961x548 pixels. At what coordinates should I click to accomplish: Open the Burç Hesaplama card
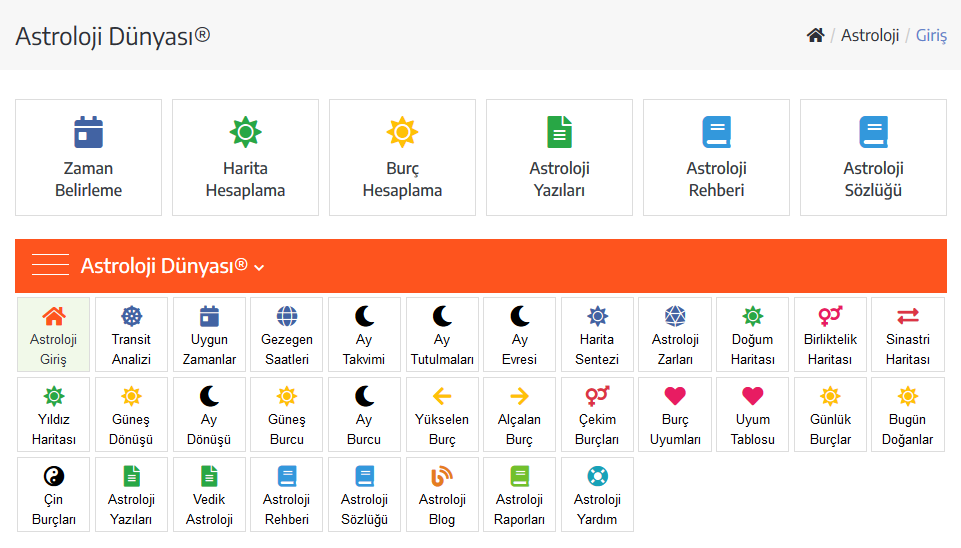point(403,158)
